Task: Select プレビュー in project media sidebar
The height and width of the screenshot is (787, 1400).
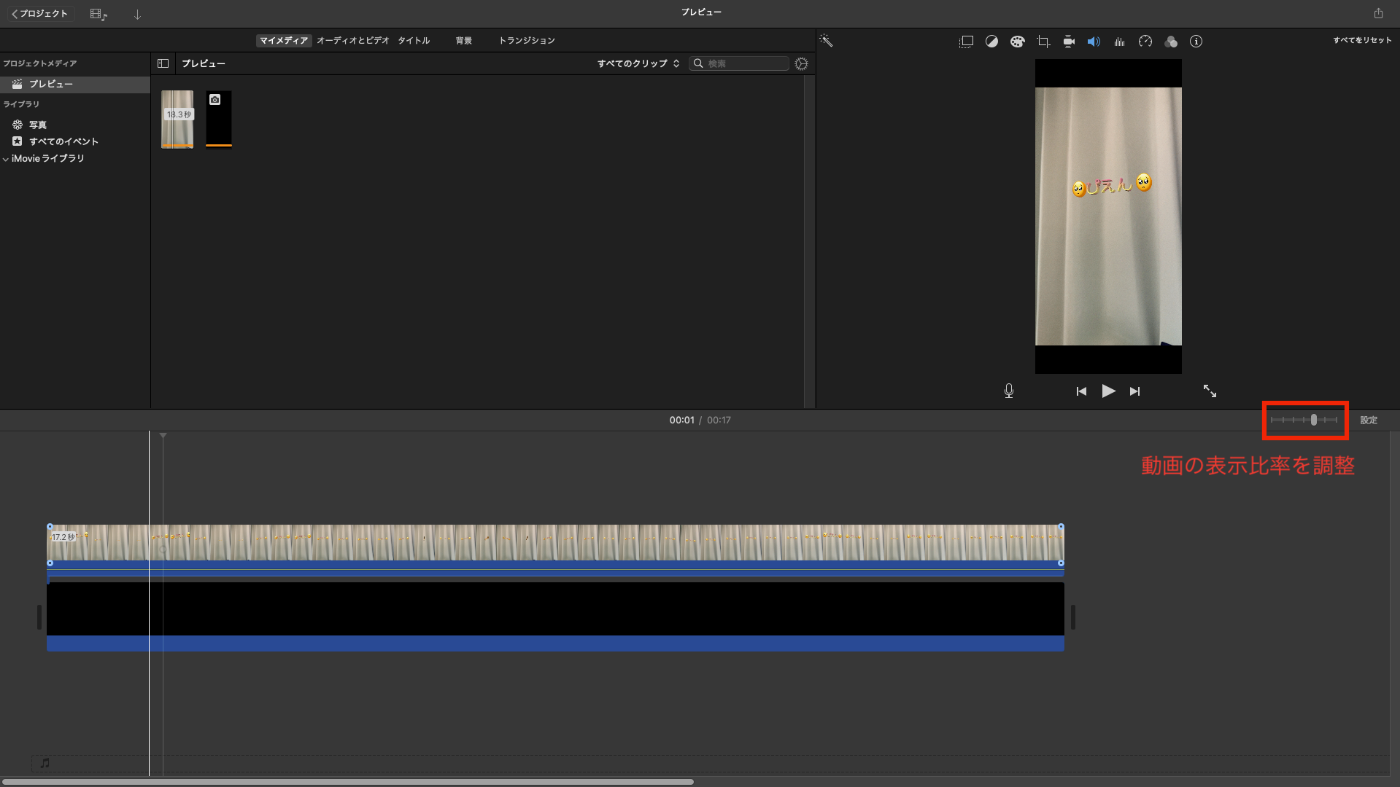Action: pos(75,85)
